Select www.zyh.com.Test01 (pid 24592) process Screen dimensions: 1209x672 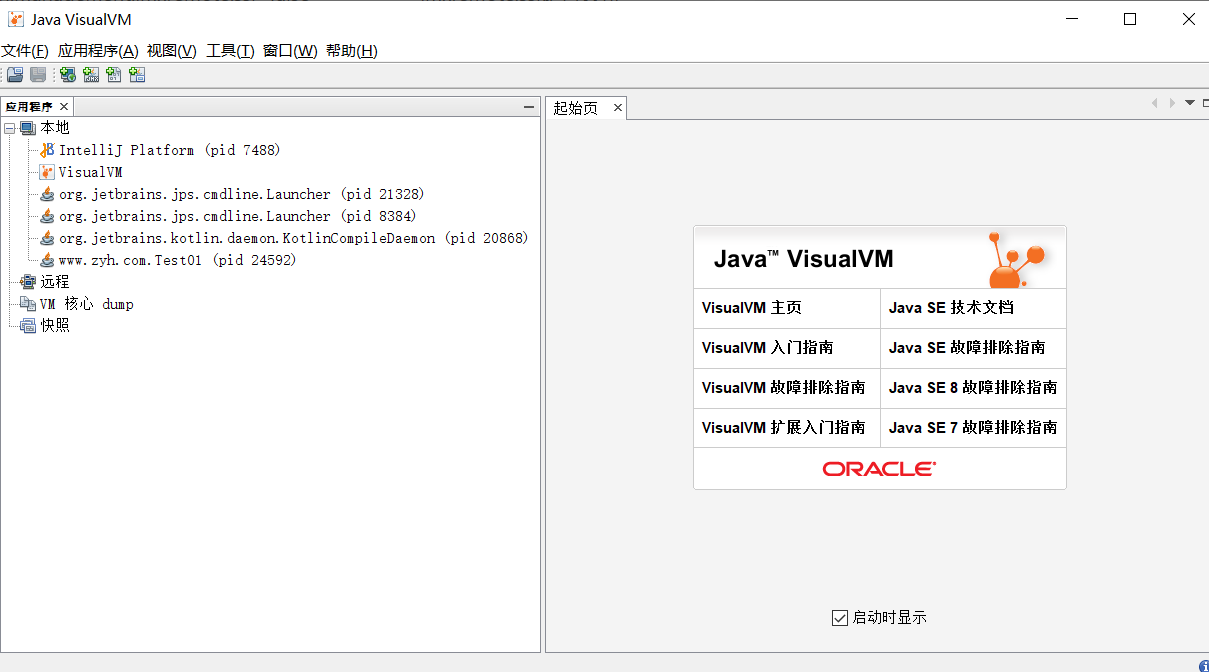pyautogui.click(x=177, y=260)
